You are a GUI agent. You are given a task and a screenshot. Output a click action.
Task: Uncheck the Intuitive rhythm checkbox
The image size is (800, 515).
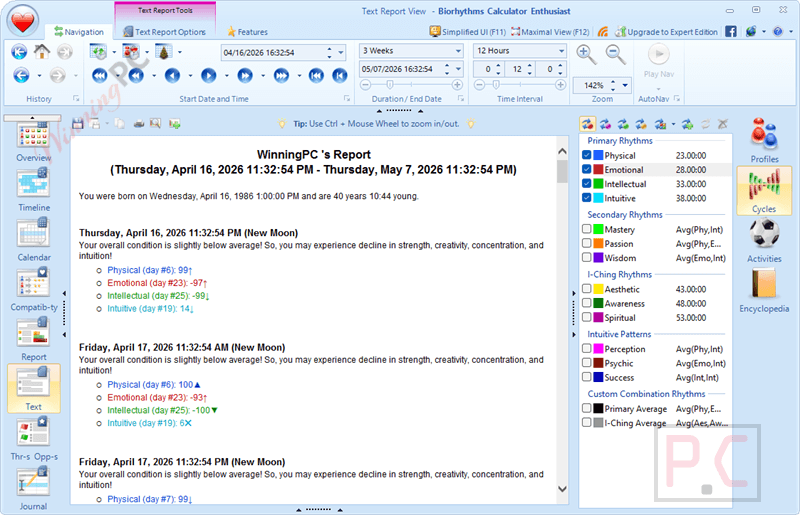pos(586,198)
